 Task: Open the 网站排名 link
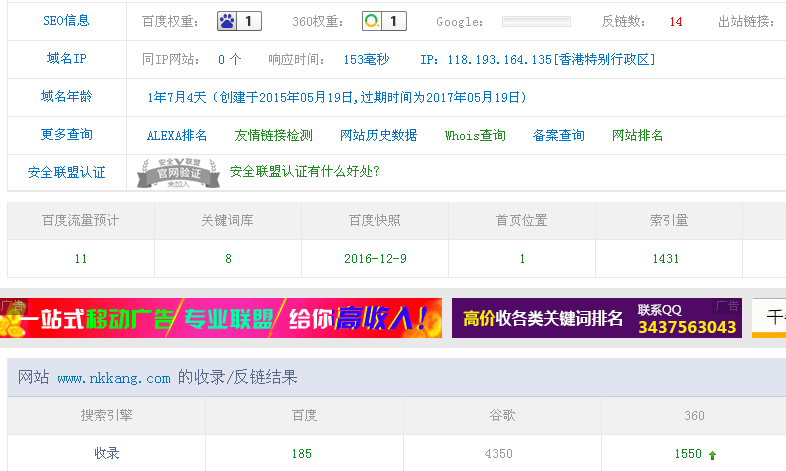tap(637, 135)
